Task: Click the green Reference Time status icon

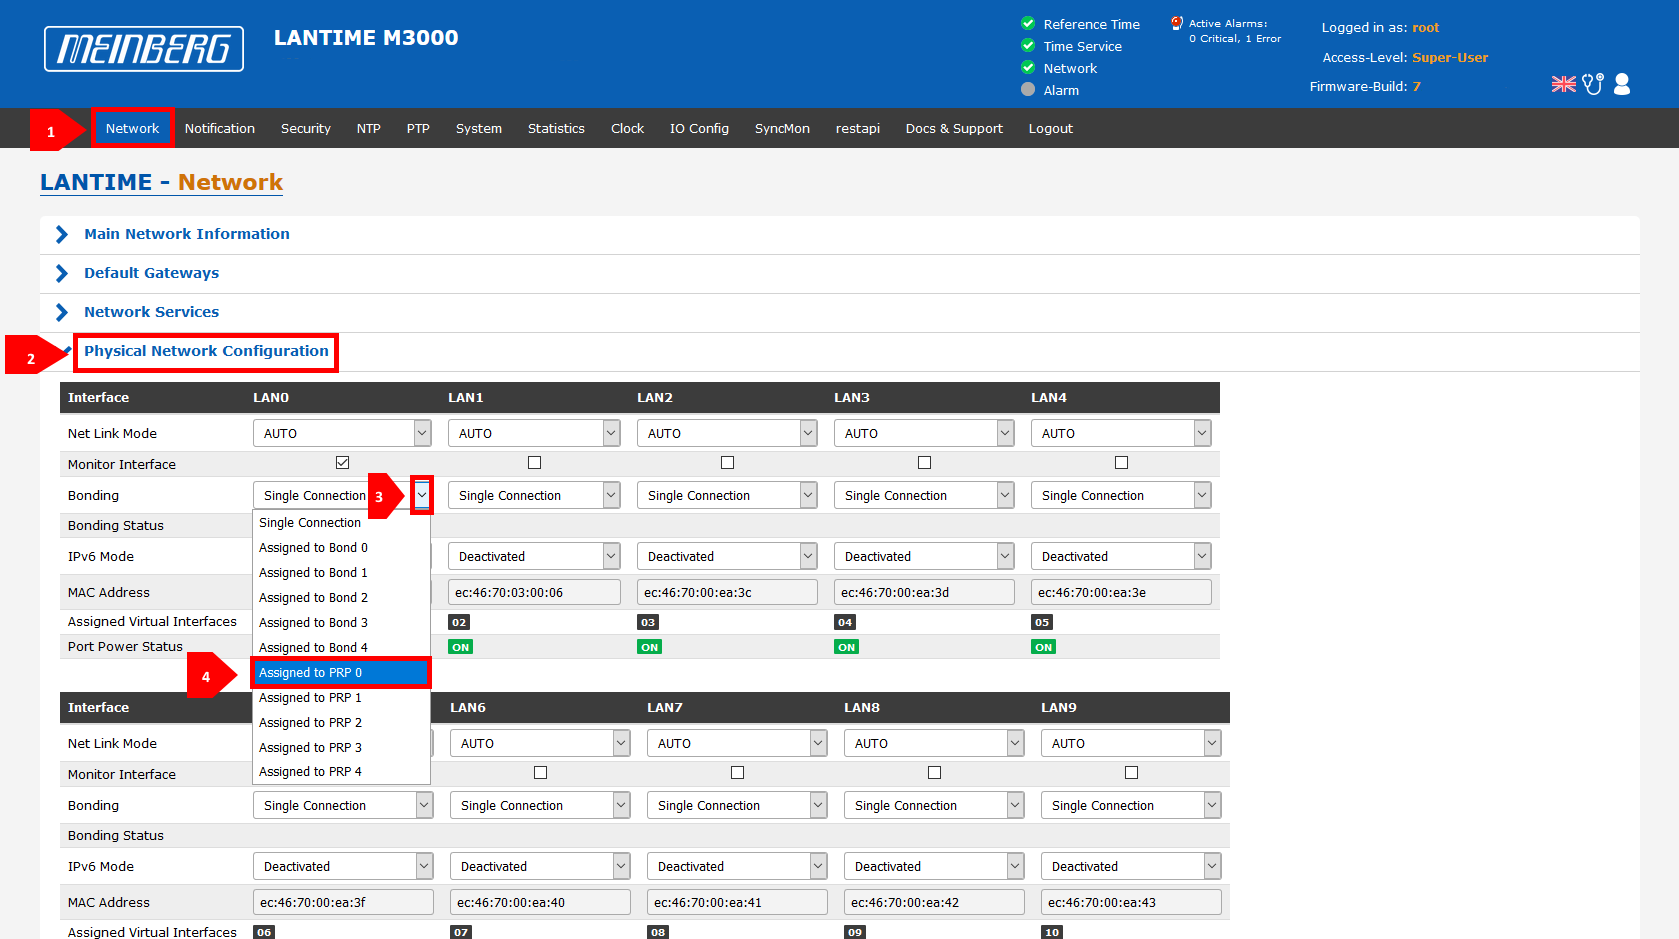Action: pos(1028,24)
